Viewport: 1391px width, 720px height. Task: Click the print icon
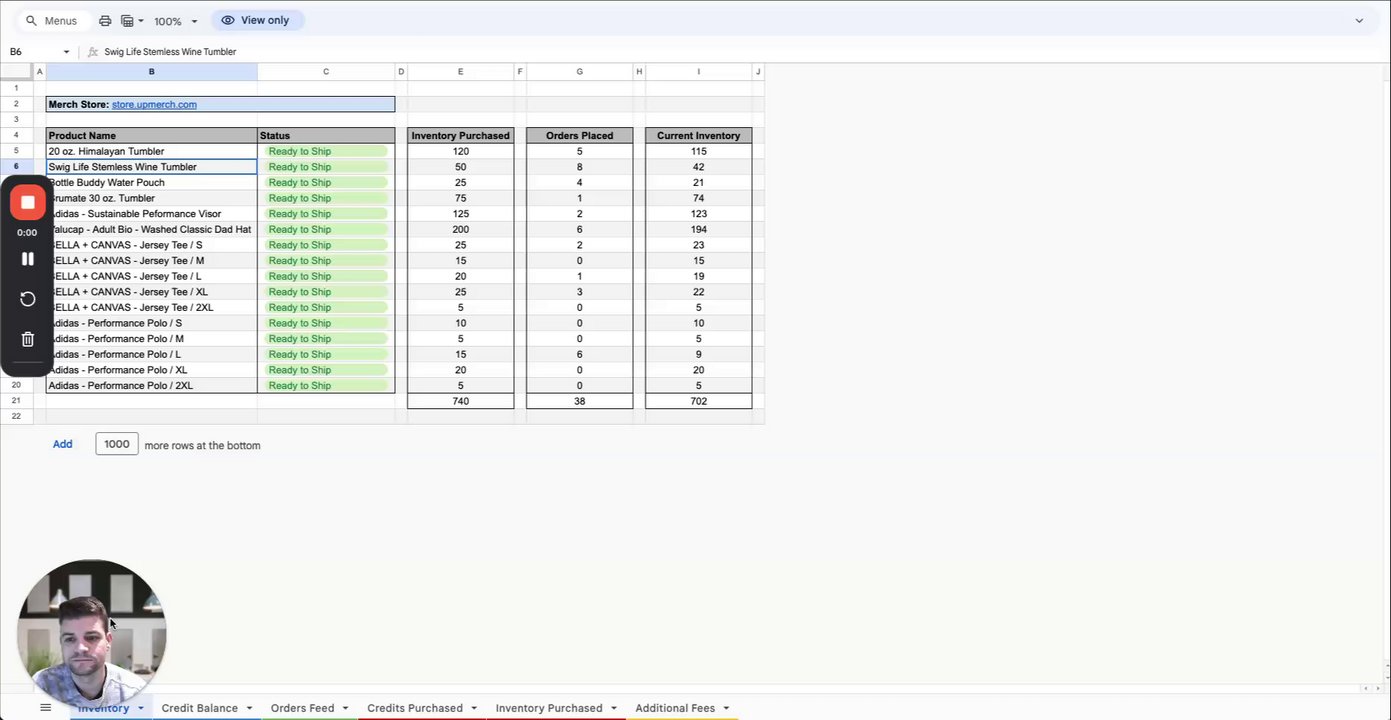pos(105,21)
